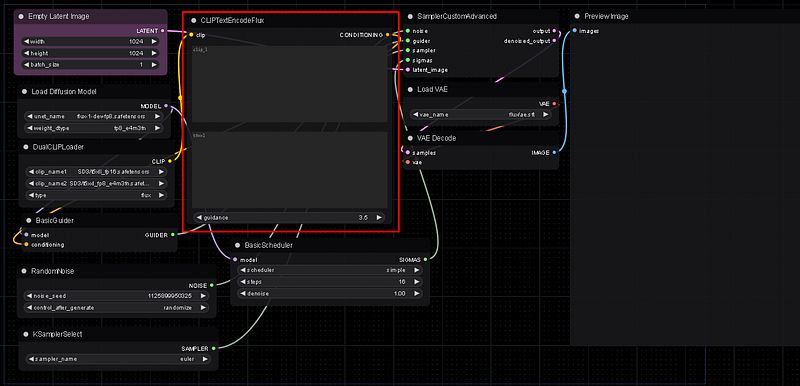The width and height of the screenshot is (800, 386).
Task: Open the control_after_generate dropdown
Action: (117, 308)
